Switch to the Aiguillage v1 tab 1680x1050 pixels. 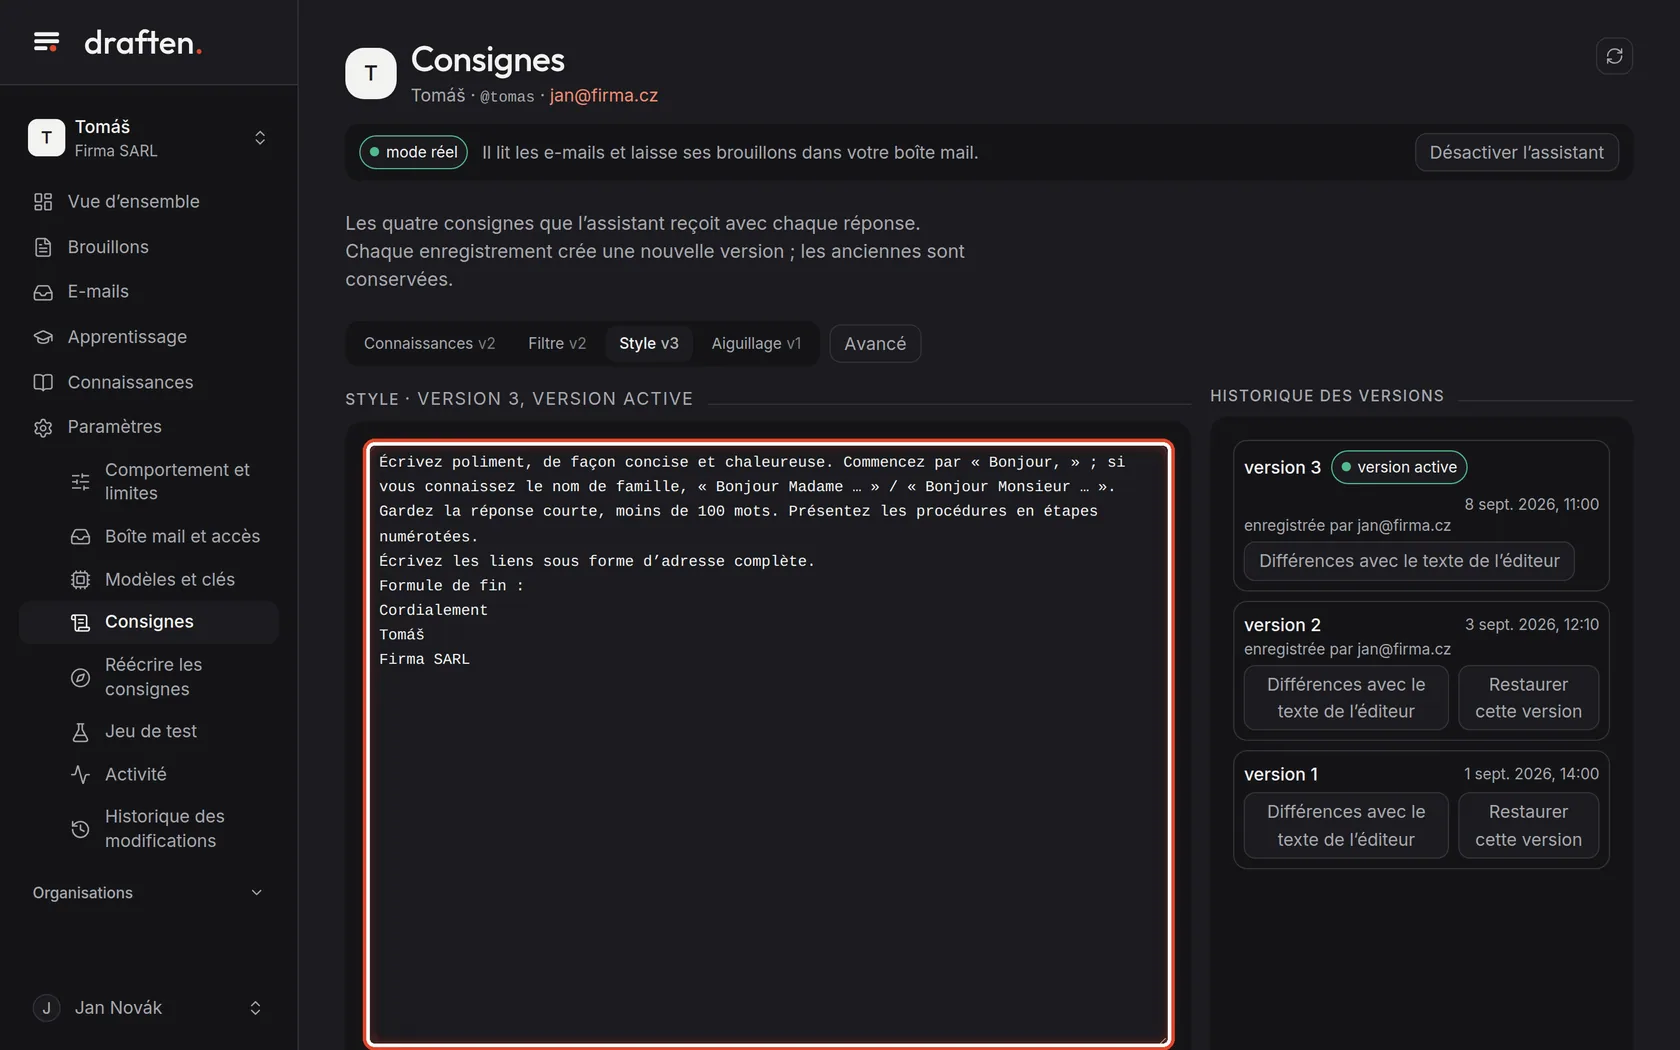756,344
